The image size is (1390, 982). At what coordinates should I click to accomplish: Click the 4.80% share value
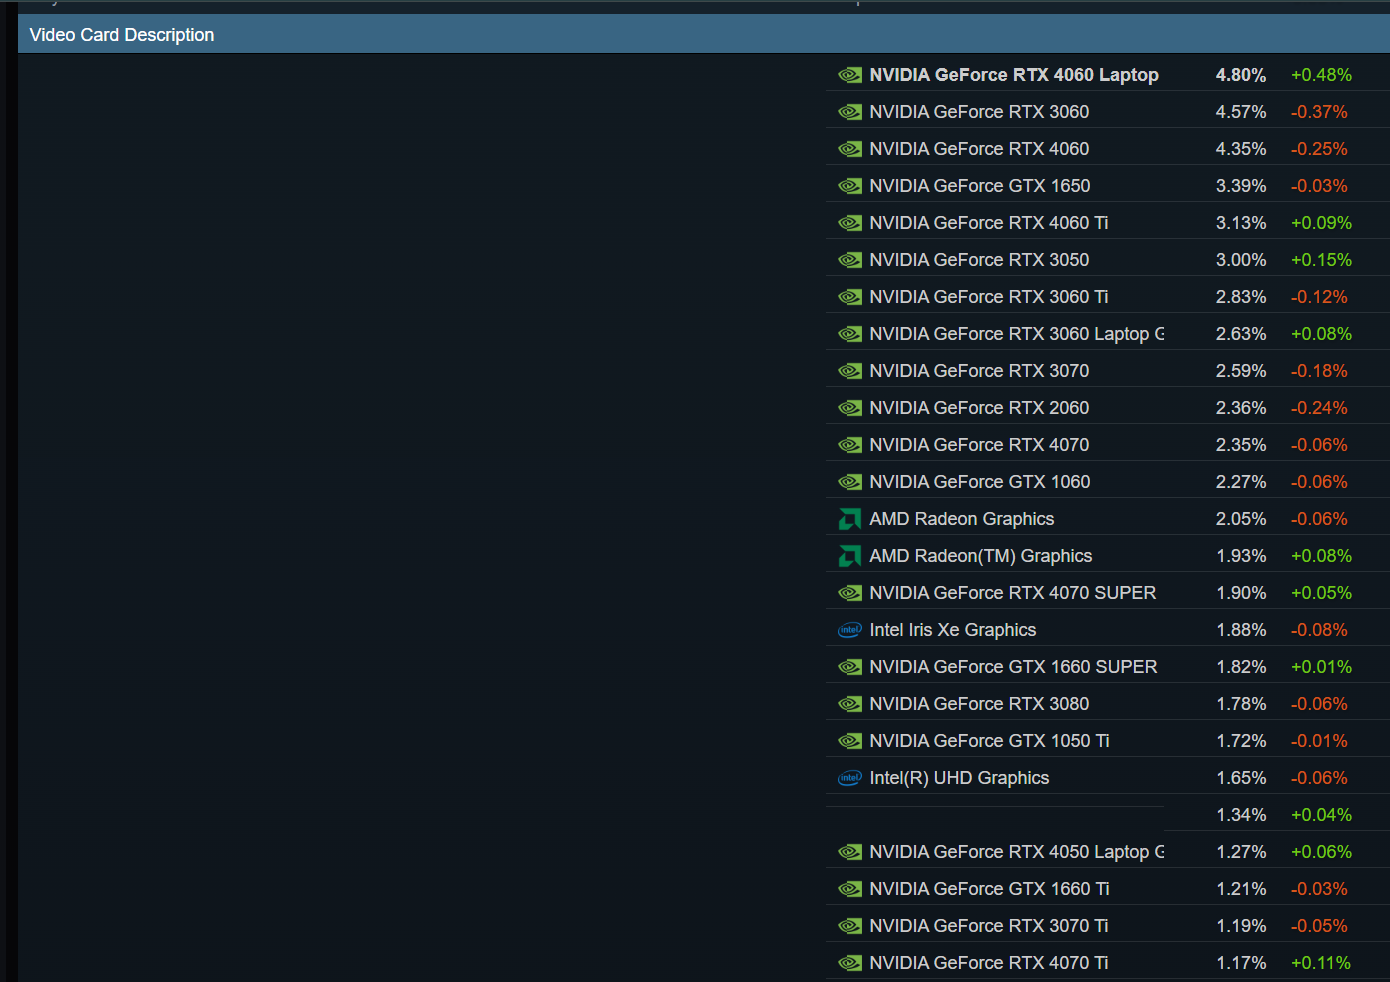(1241, 75)
